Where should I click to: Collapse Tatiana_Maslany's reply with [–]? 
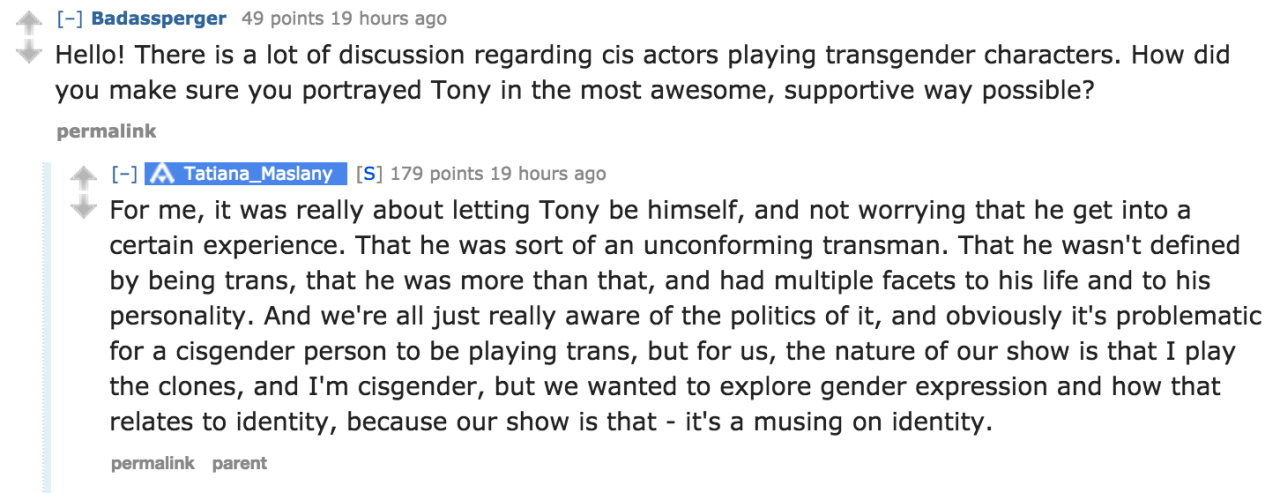[124, 174]
